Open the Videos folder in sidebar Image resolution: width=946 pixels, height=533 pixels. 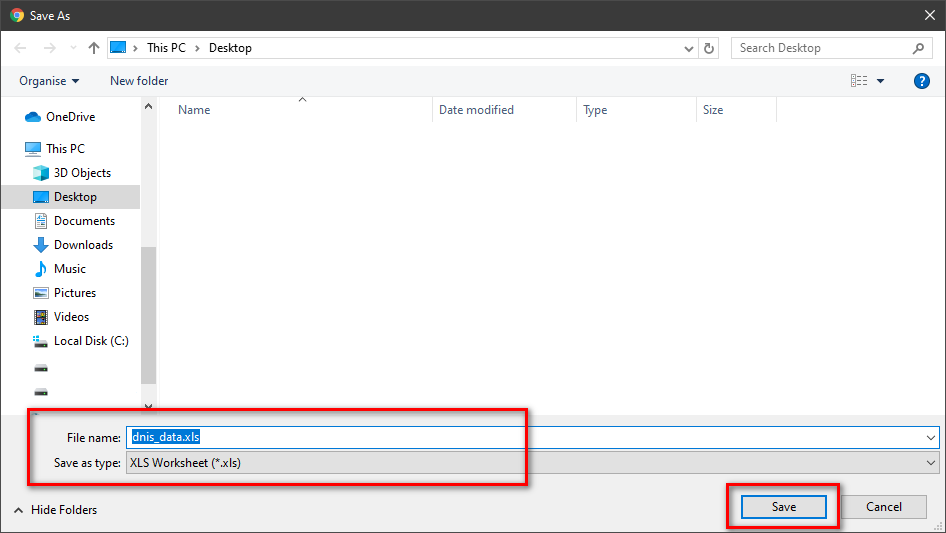click(x=71, y=317)
